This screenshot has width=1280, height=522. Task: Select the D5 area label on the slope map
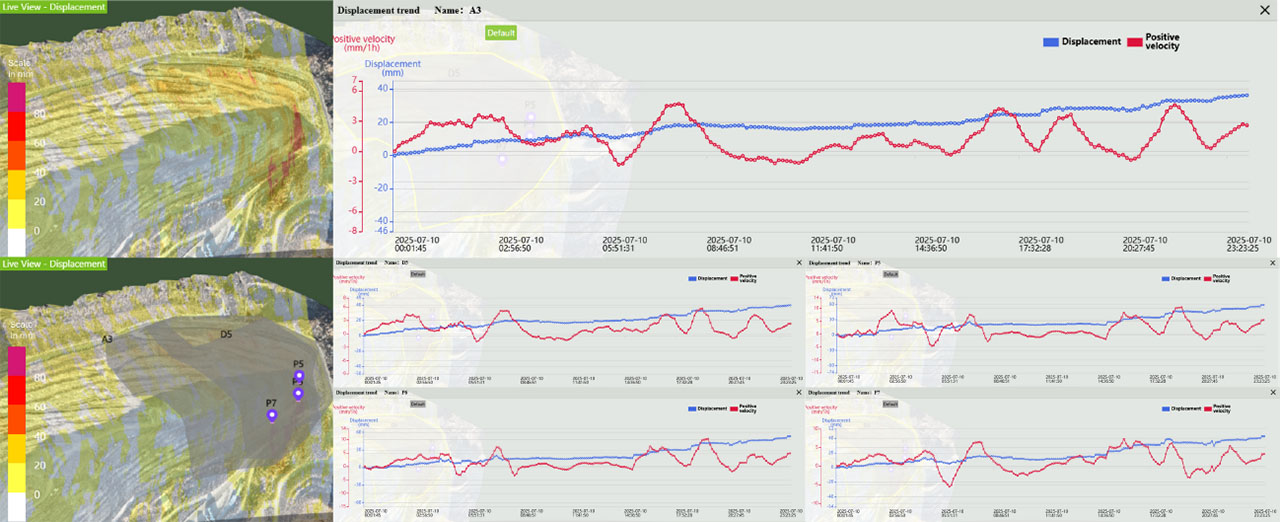(226, 334)
